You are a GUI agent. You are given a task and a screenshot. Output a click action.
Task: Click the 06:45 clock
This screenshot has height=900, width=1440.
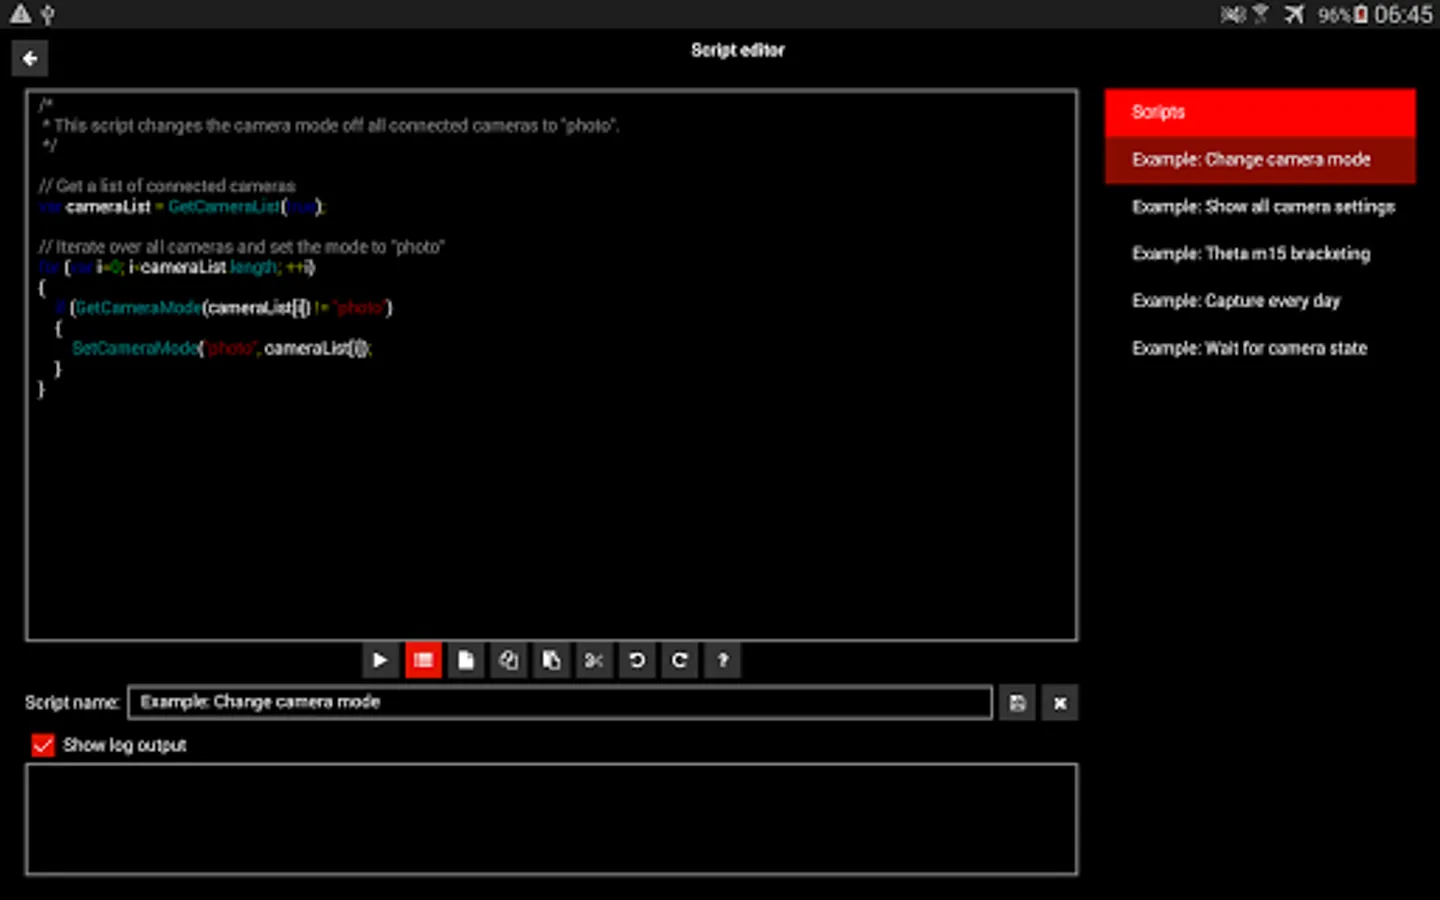pyautogui.click(x=1403, y=14)
